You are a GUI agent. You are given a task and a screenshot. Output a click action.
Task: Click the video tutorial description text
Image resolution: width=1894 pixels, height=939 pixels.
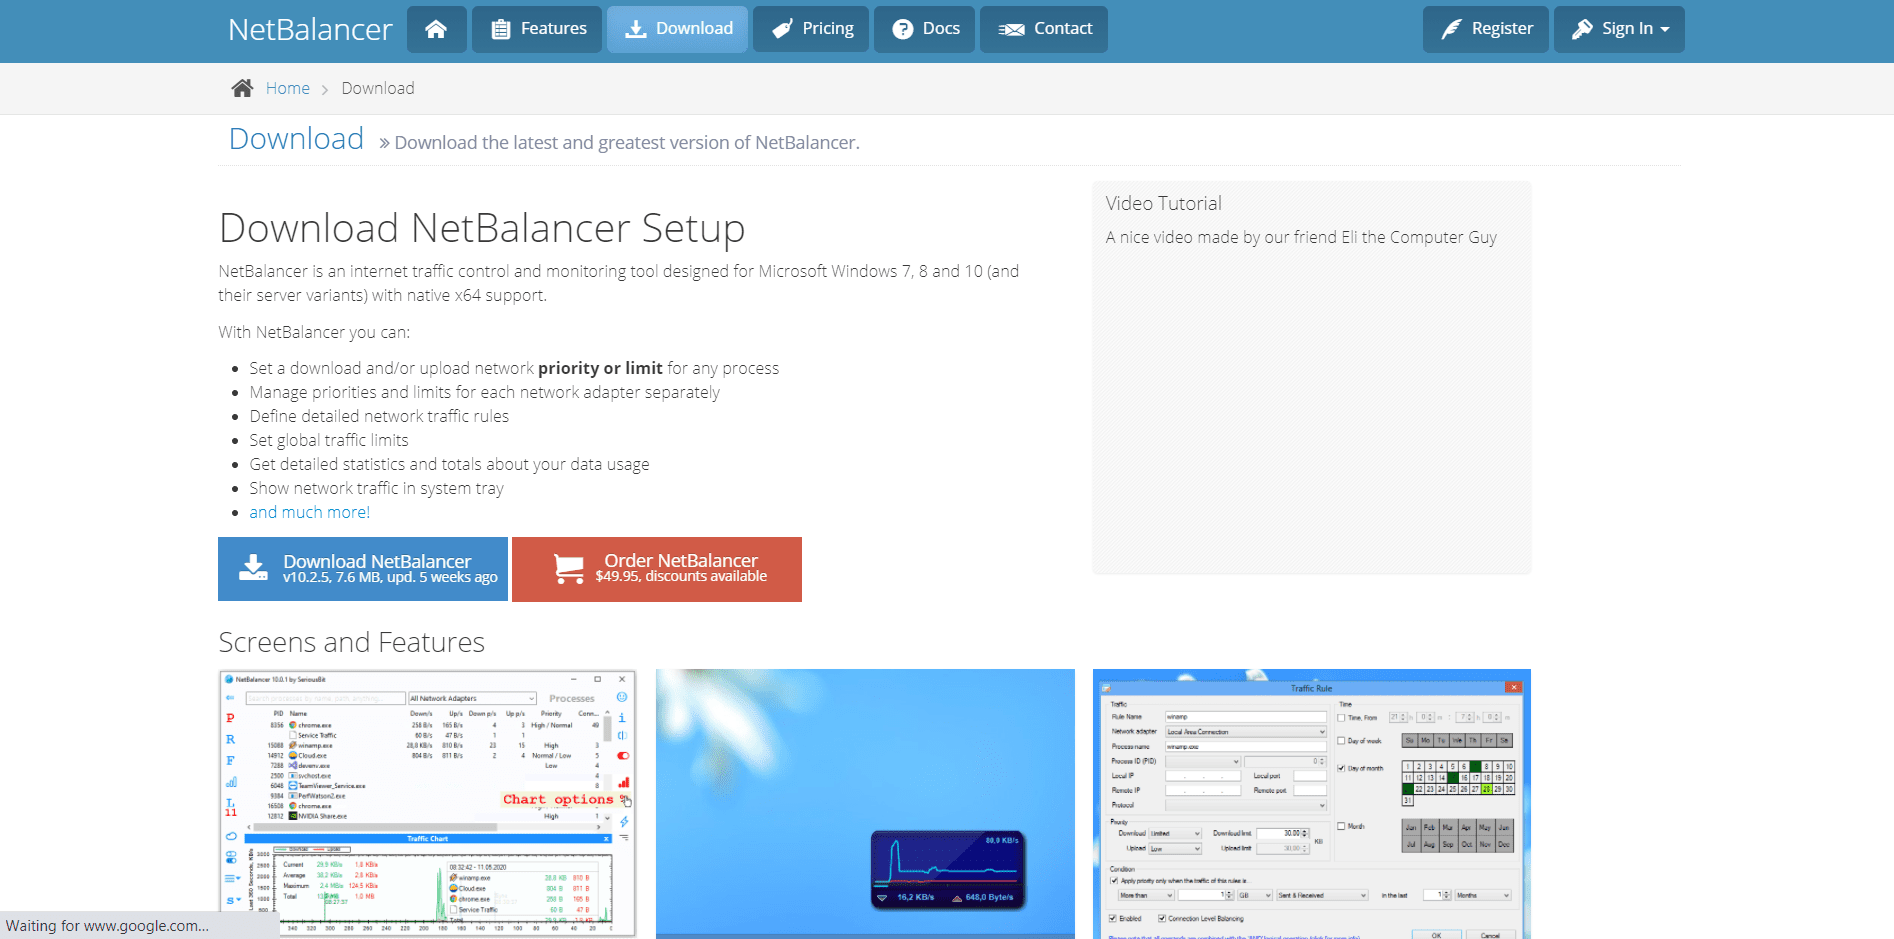(x=1301, y=237)
